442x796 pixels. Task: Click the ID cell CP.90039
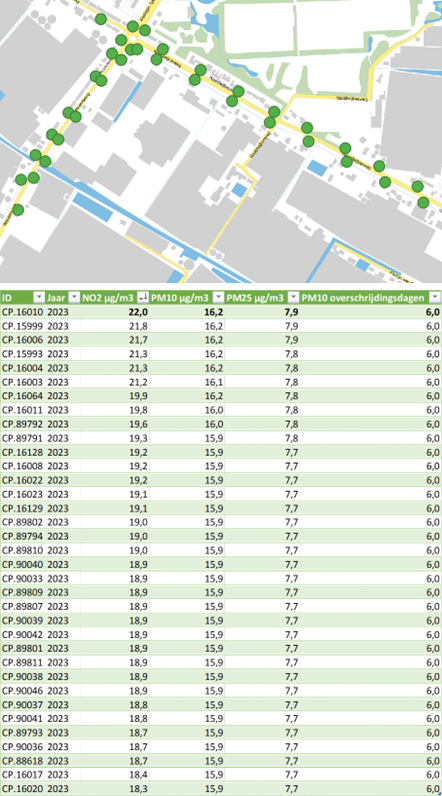[x=23, y=620]
